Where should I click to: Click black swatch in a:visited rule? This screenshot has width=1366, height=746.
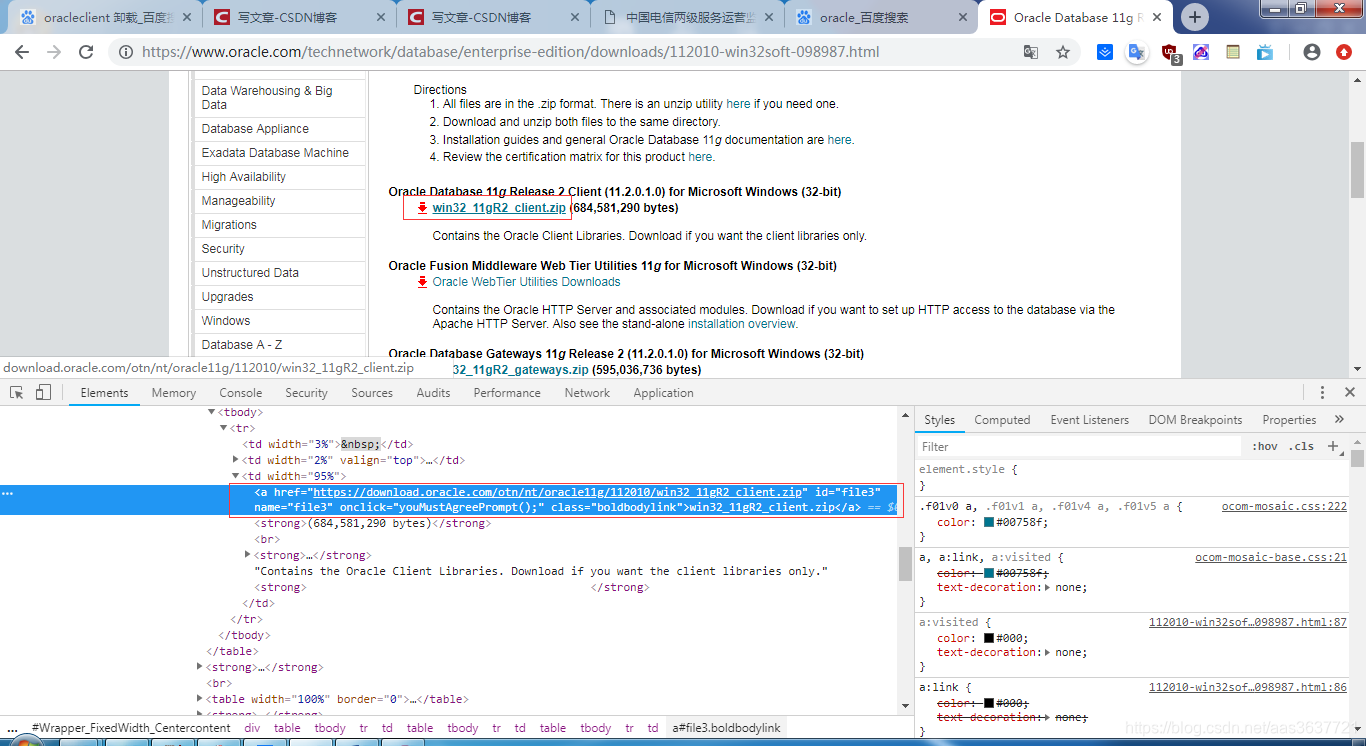990,638
